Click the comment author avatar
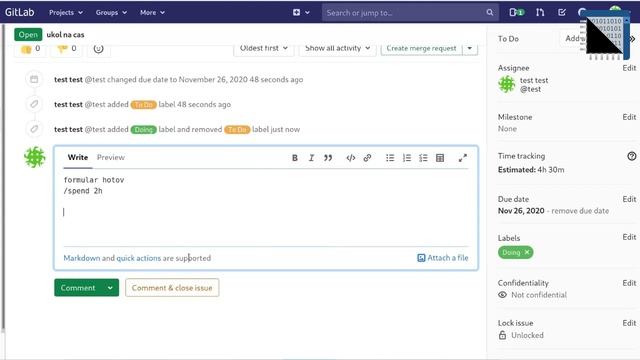640x360 pixels. [35, 157]
